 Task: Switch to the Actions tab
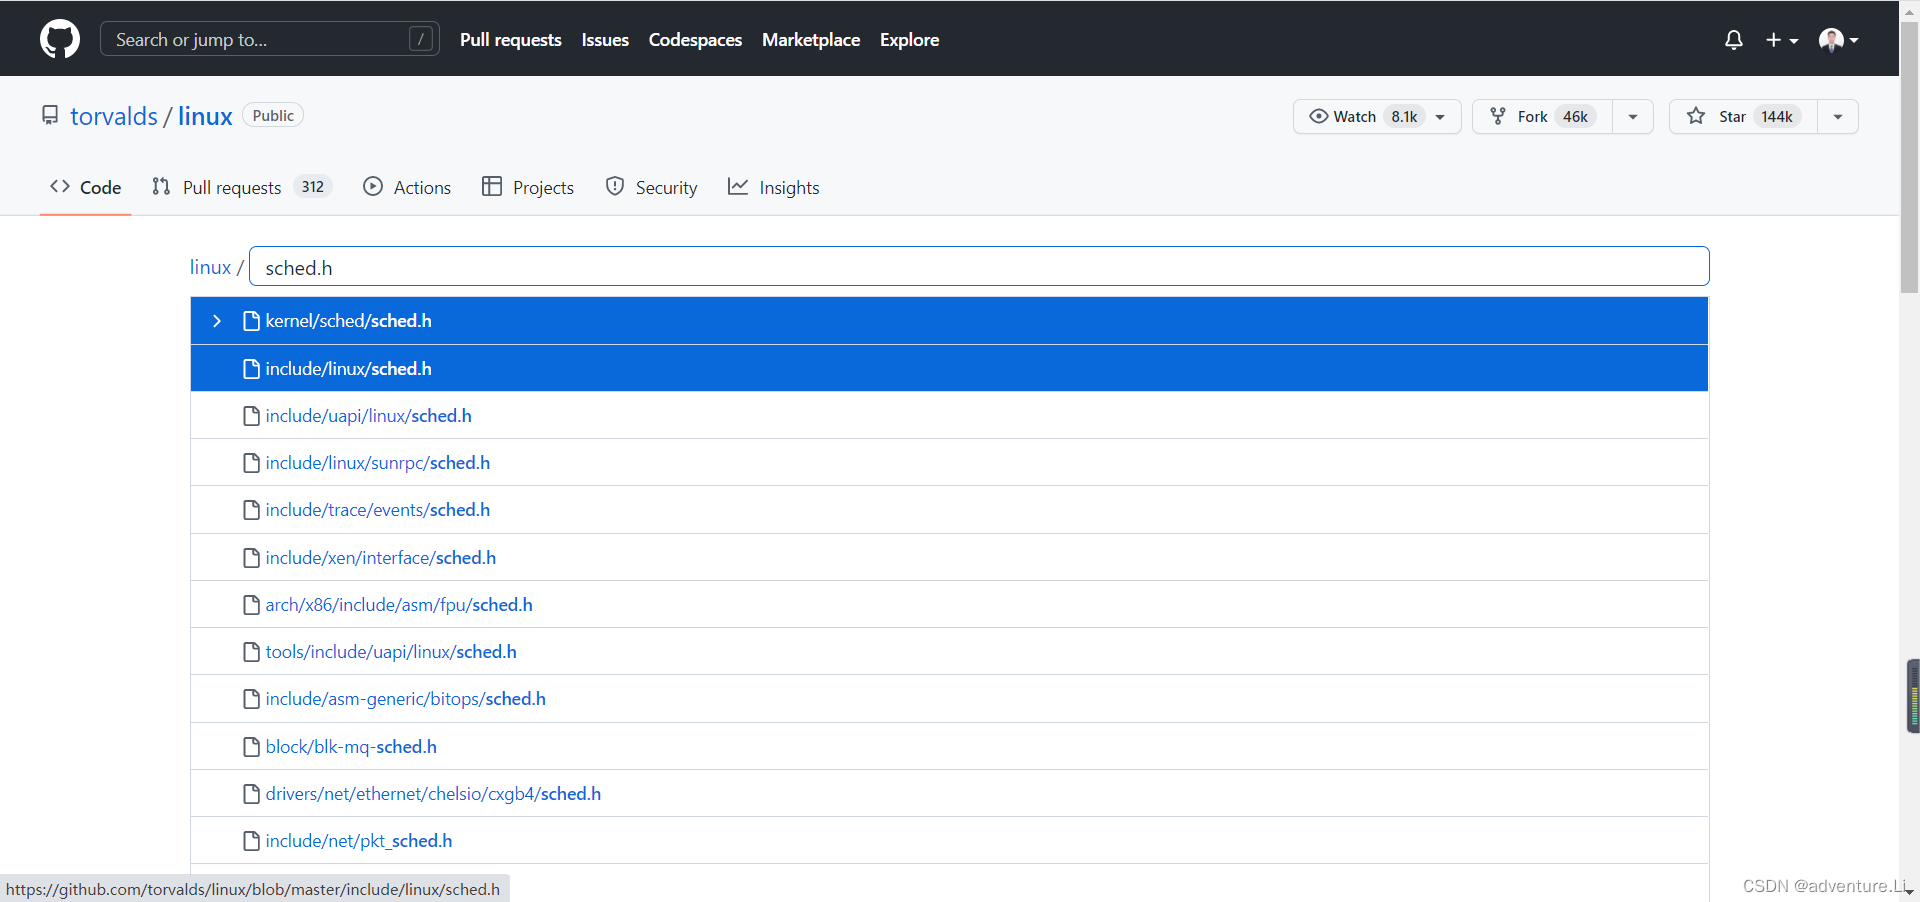click(x=407, y=187)
